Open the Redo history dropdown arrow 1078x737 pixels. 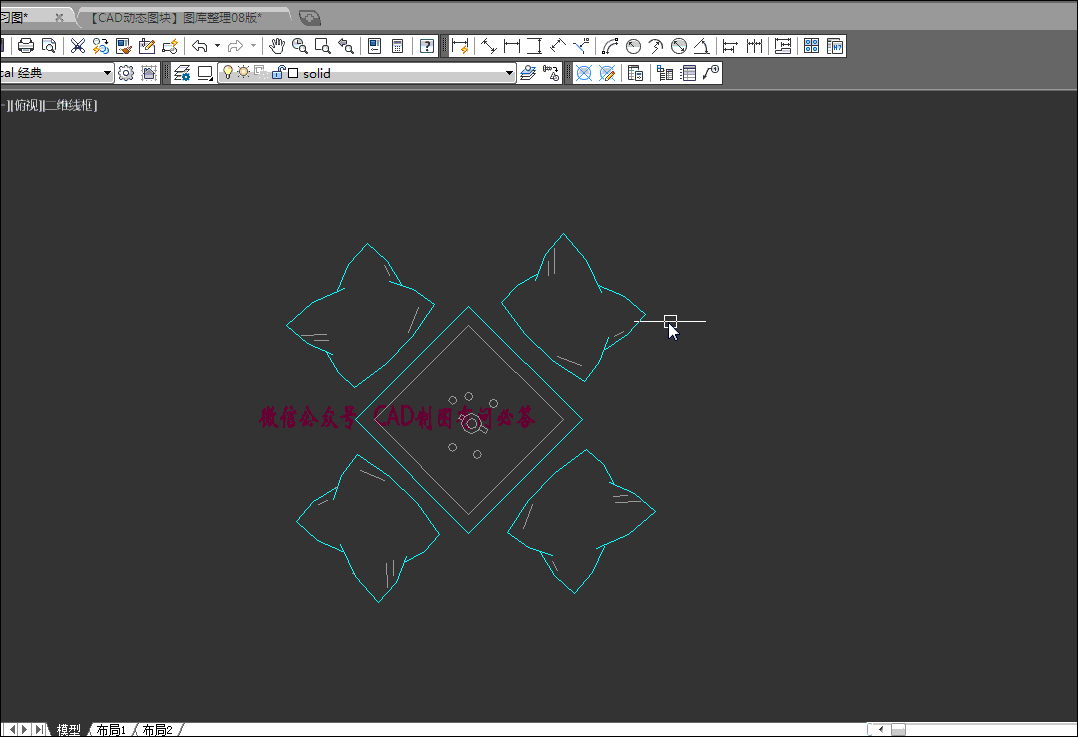(253, 46)
